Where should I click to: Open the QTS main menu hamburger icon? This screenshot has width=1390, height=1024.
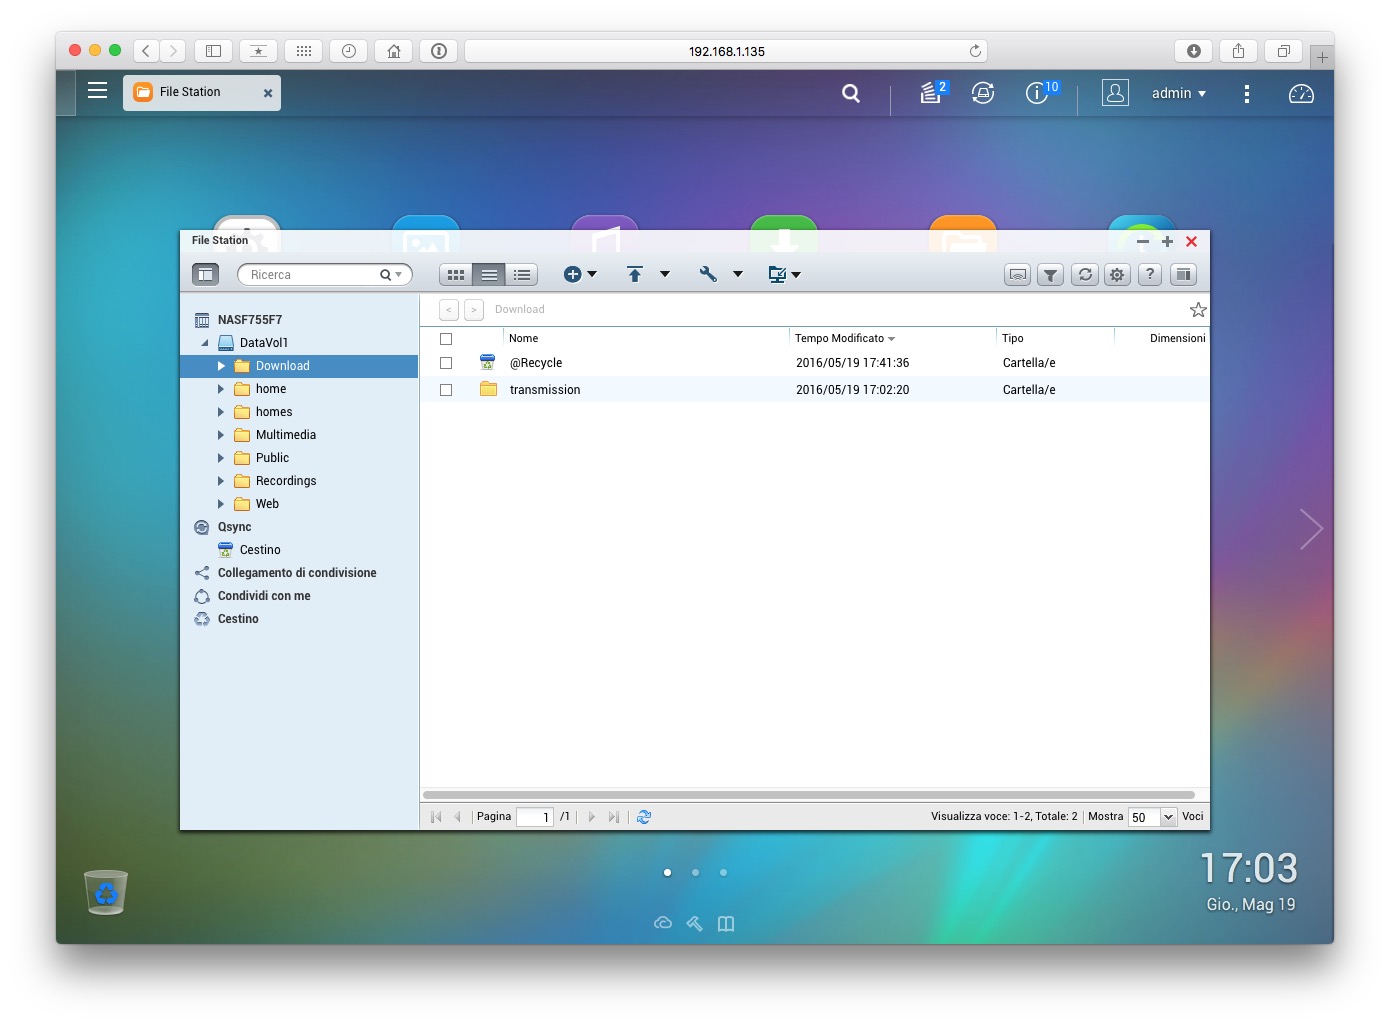point(97,91)
